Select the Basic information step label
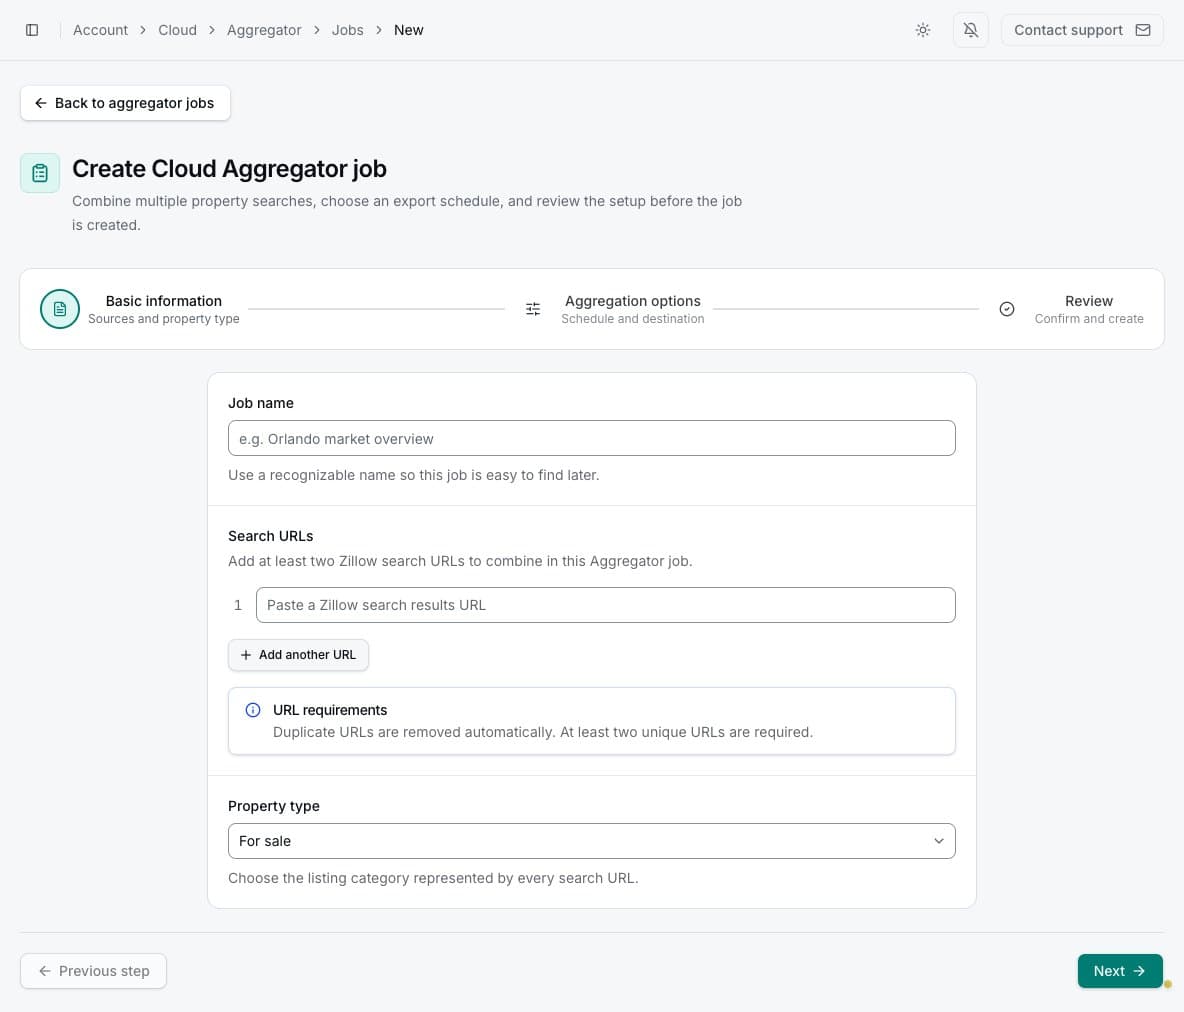The height and width of the screenshot is (1012, 1184). pos(164,301)
